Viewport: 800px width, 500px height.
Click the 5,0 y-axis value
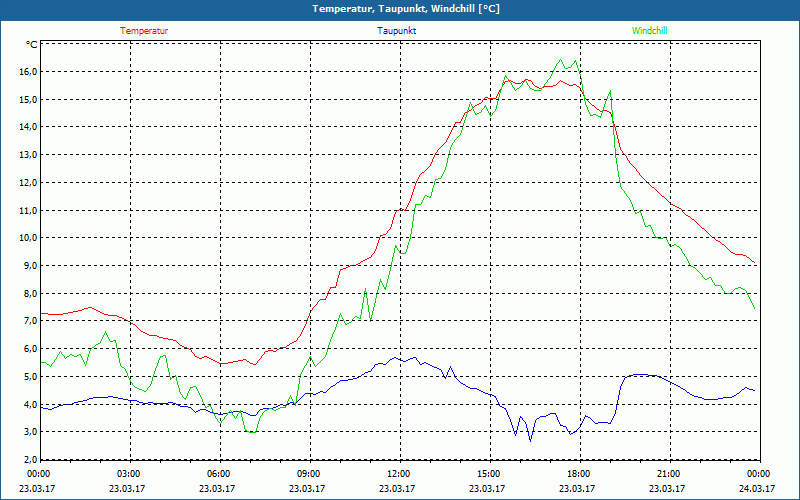point(30,377)
